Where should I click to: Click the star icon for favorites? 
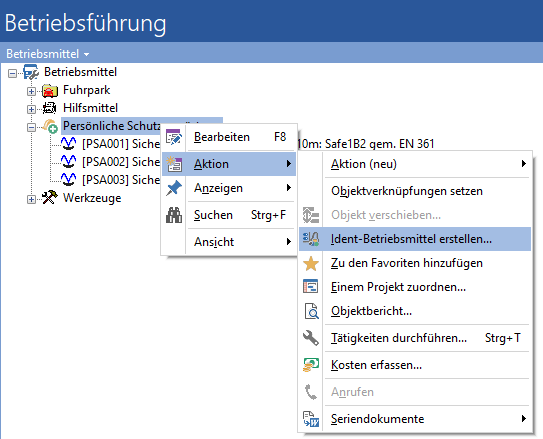pyautogui.click(x=311, y=263)
